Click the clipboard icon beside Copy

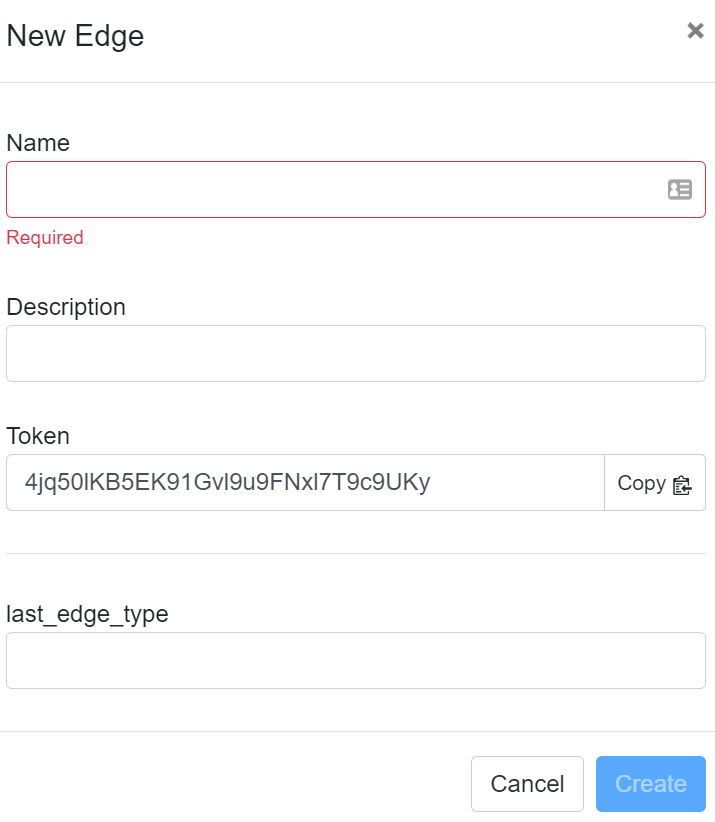(682, 484)
